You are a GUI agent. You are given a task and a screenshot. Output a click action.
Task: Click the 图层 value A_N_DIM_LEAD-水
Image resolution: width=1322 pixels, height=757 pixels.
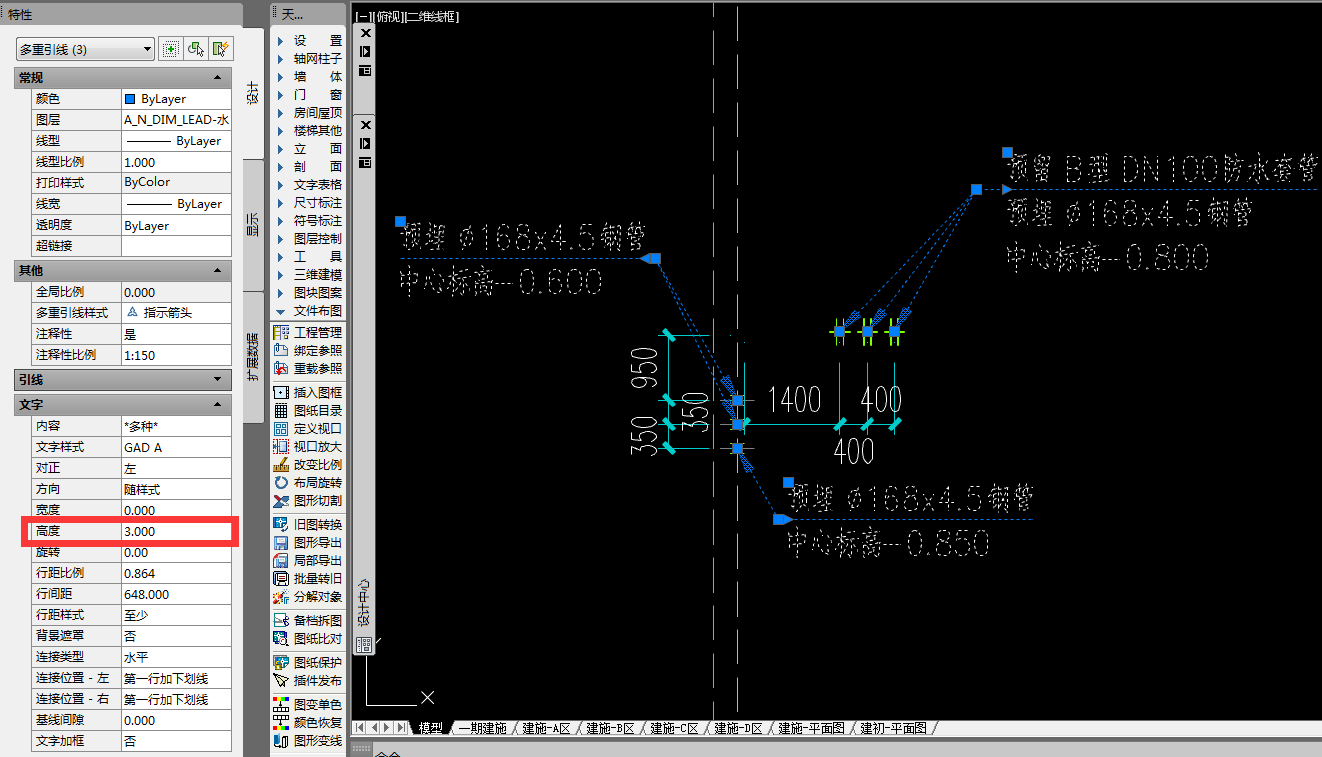coord(176,120)
